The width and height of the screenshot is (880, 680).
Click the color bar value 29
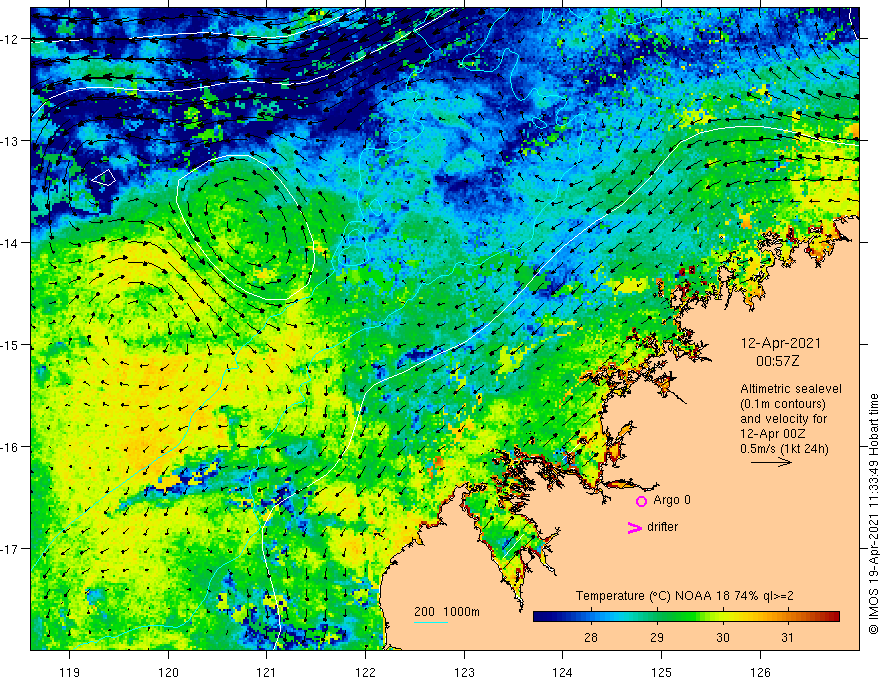point(657,637)
